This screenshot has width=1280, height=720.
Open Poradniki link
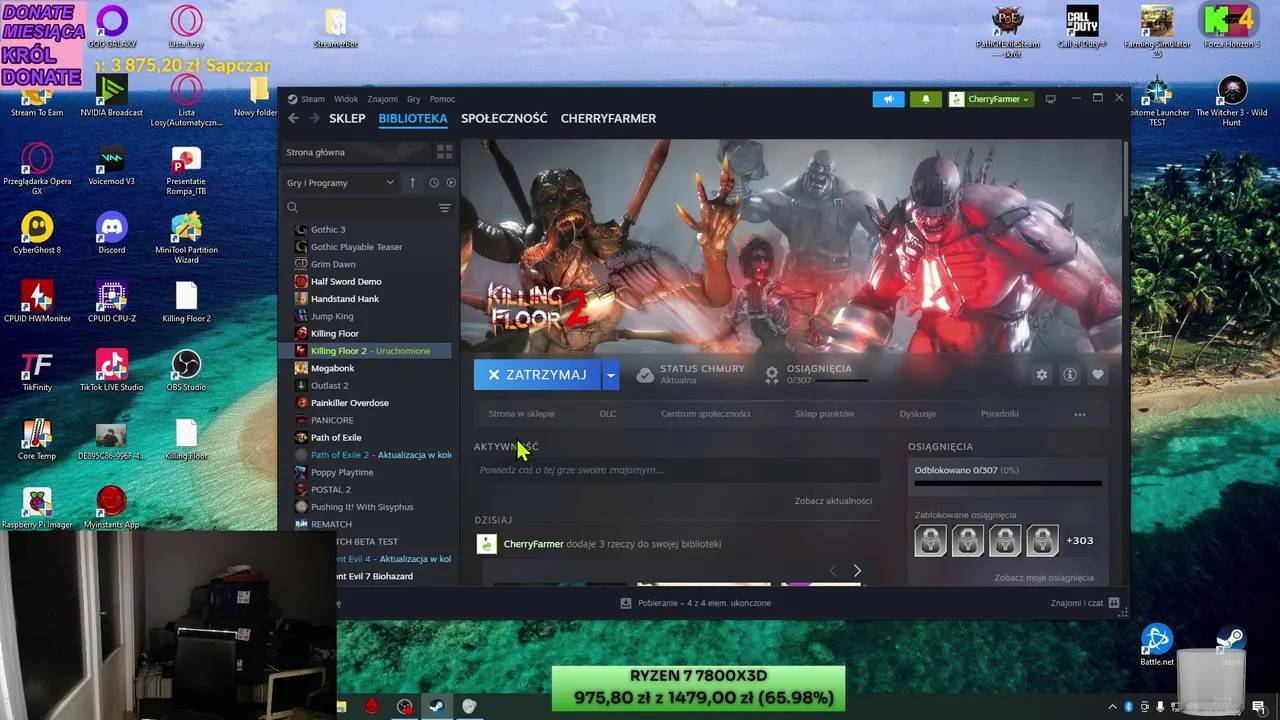(x=999, y=413)
